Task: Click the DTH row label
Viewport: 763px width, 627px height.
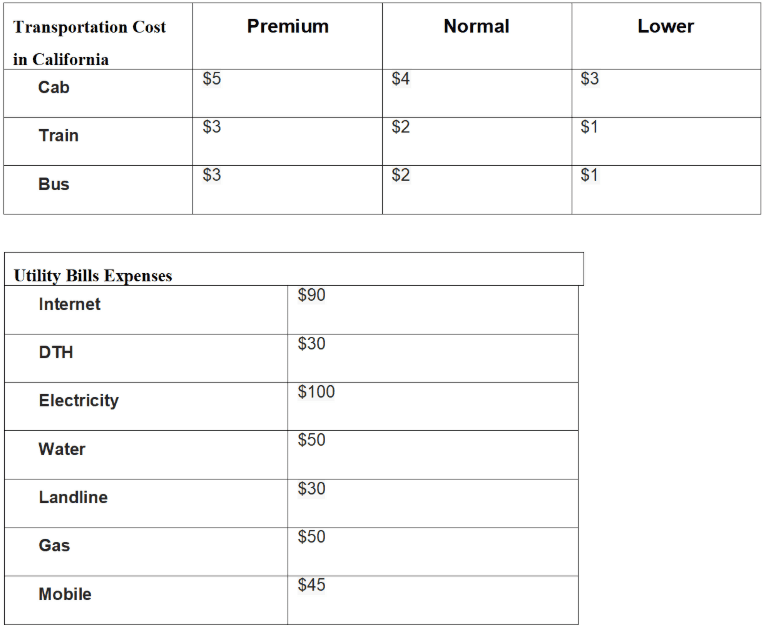Action: pos(56,352)
